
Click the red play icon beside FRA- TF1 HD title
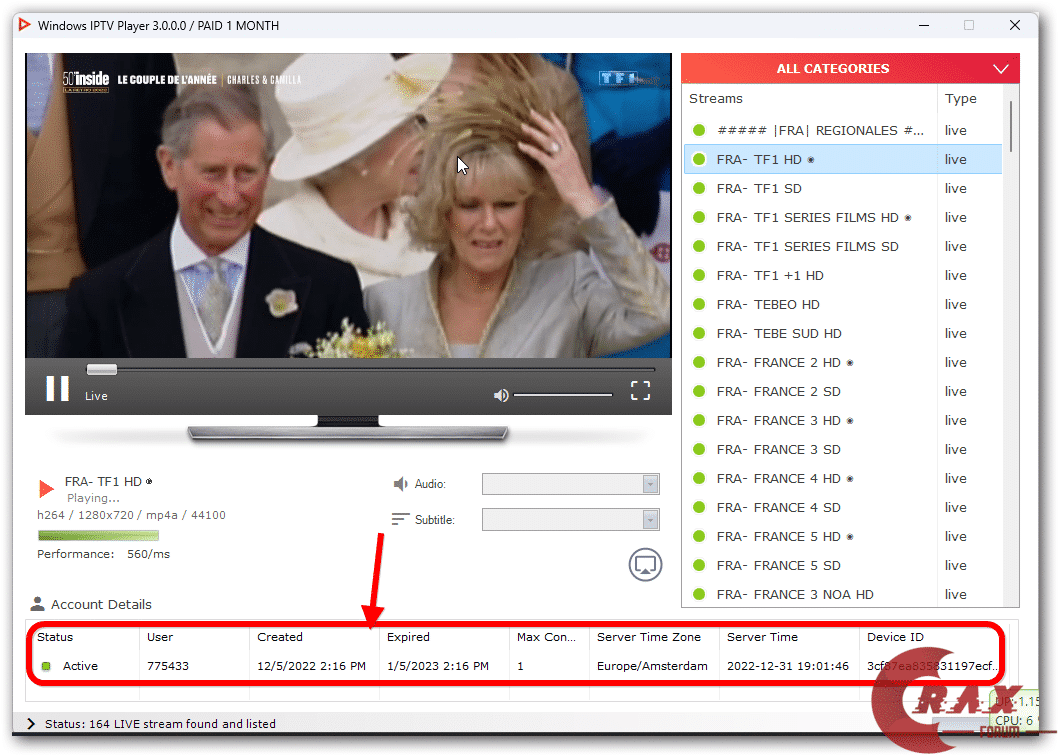[46, 488]
